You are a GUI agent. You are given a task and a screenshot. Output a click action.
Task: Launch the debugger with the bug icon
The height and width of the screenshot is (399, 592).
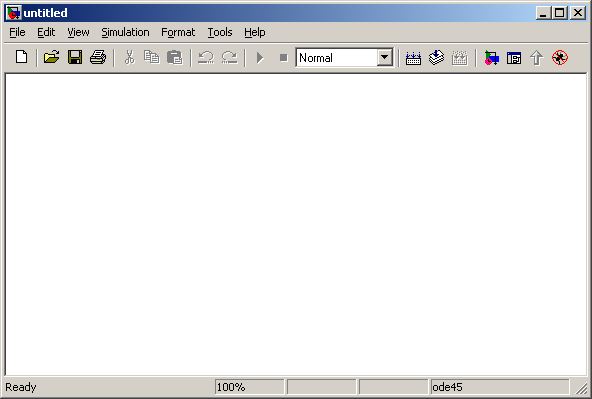[x=560, y=58]
